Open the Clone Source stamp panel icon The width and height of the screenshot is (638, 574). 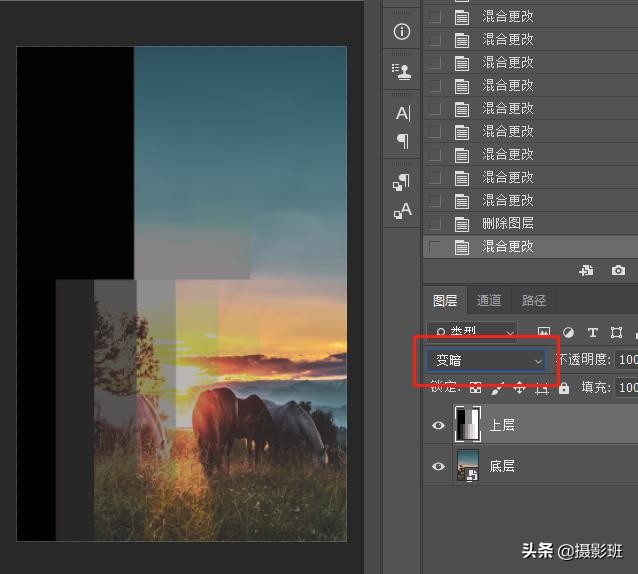click(x=402, y=72)
